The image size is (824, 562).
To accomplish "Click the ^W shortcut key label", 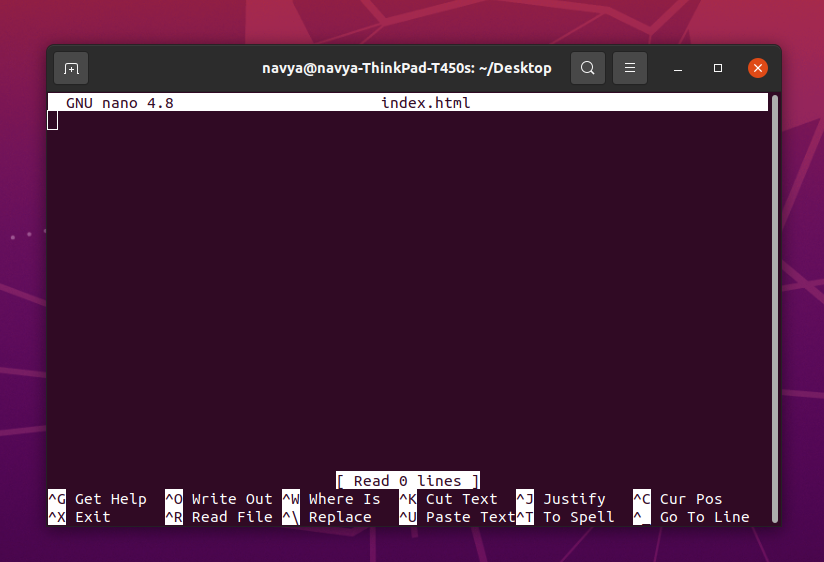I will click(x=291, y=498).
